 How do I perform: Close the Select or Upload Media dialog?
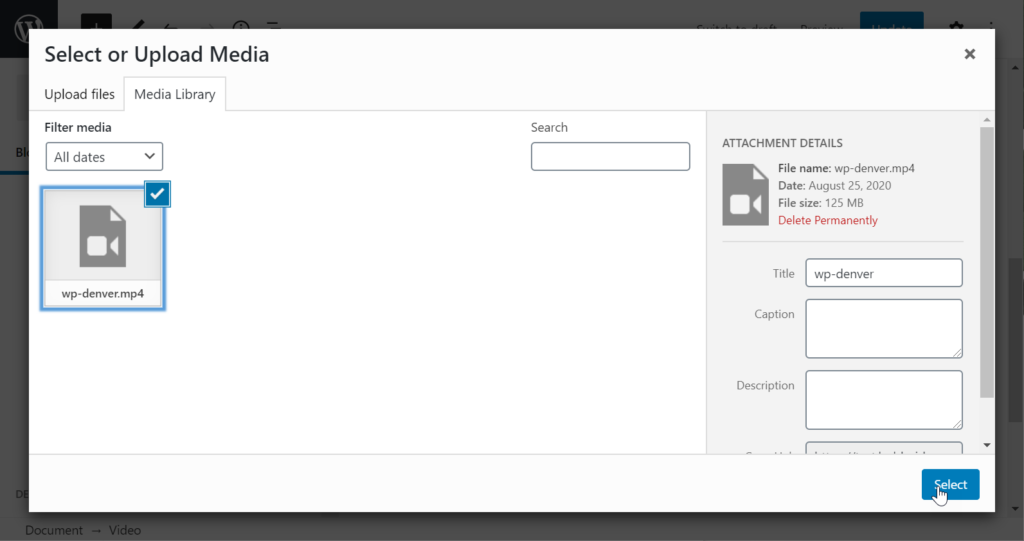click(969, 55)
